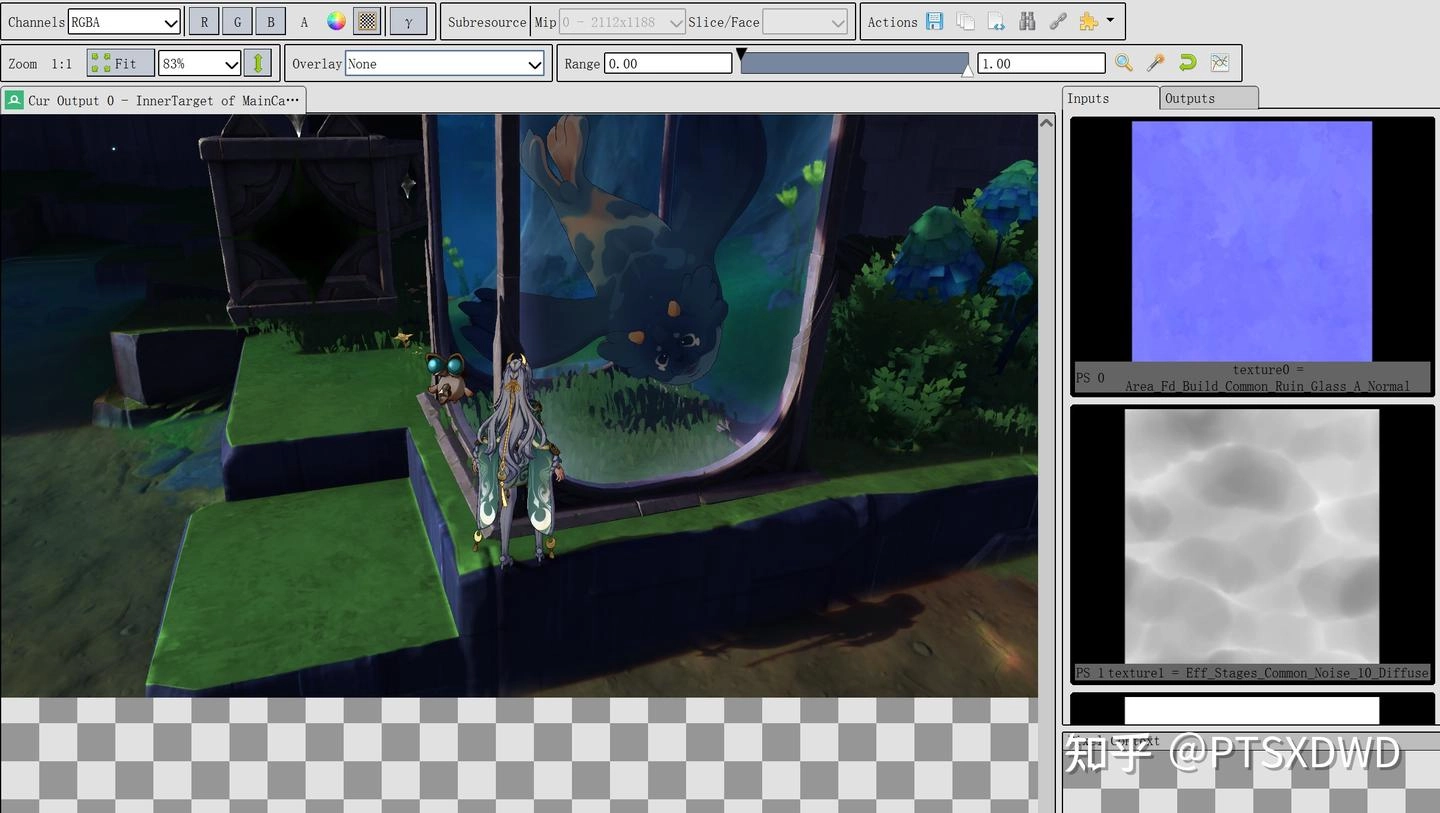The image size is (1440, 813).
Task: Click the rendered game scene in the viewer
Action: (x=519, y=405)
